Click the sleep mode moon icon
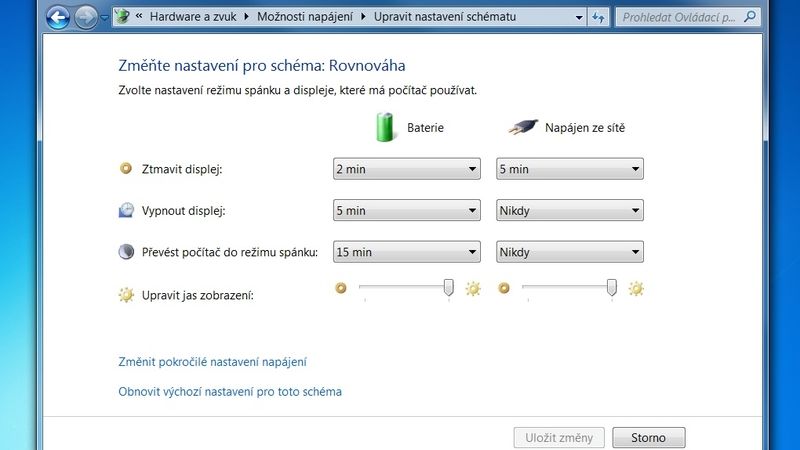 click(126, 252)
